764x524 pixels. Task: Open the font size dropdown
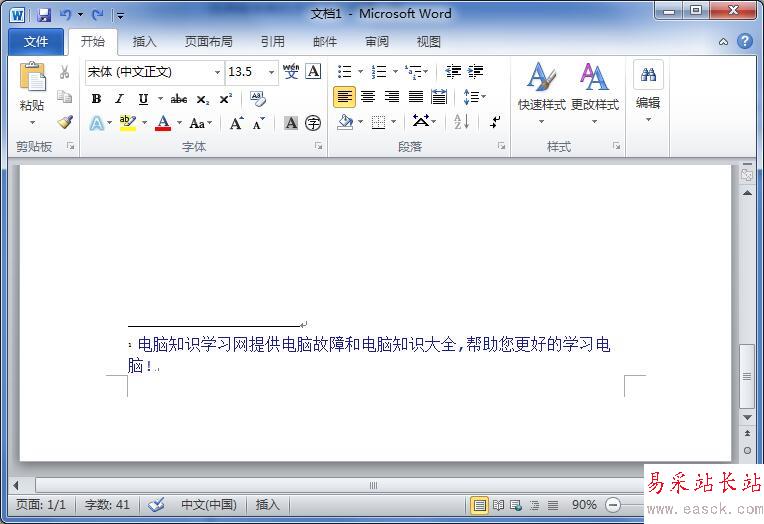[271, 73]
